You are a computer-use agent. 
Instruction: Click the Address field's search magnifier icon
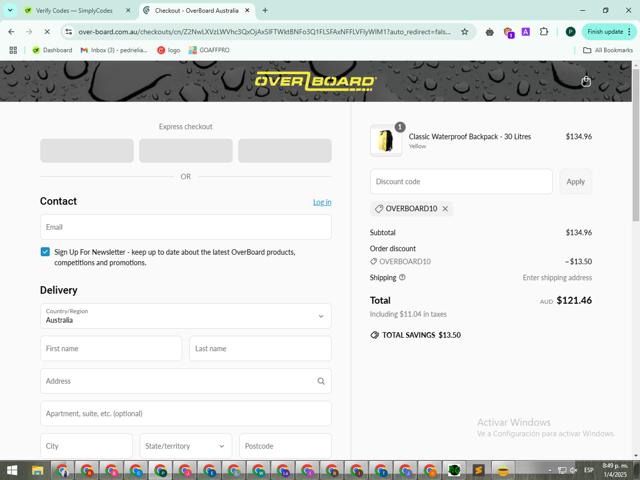[321, 381]
